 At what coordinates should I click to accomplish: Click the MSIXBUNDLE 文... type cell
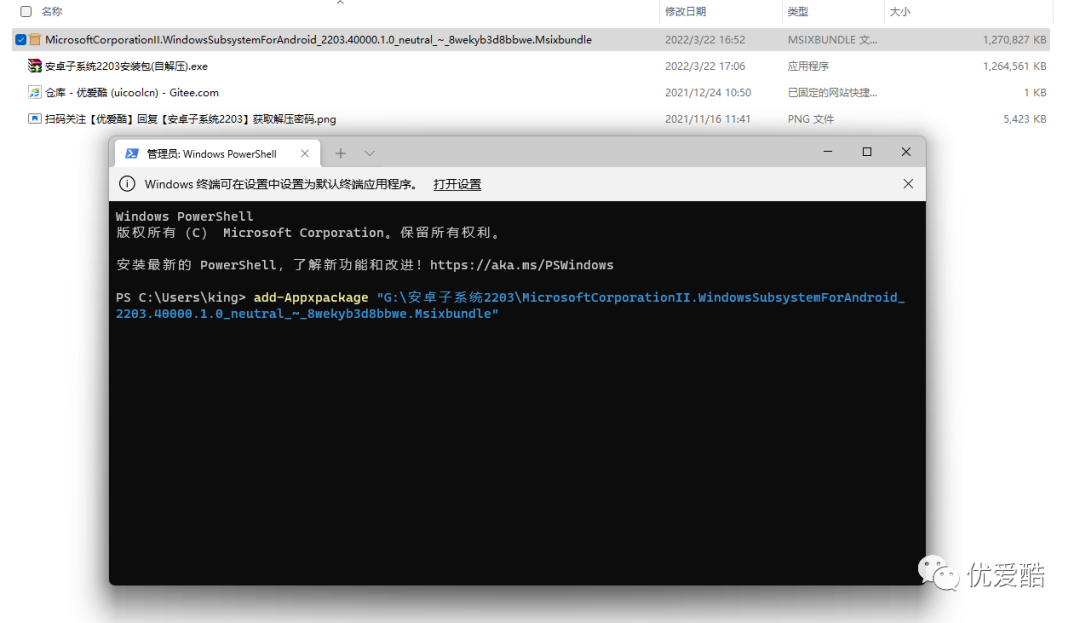832,40
